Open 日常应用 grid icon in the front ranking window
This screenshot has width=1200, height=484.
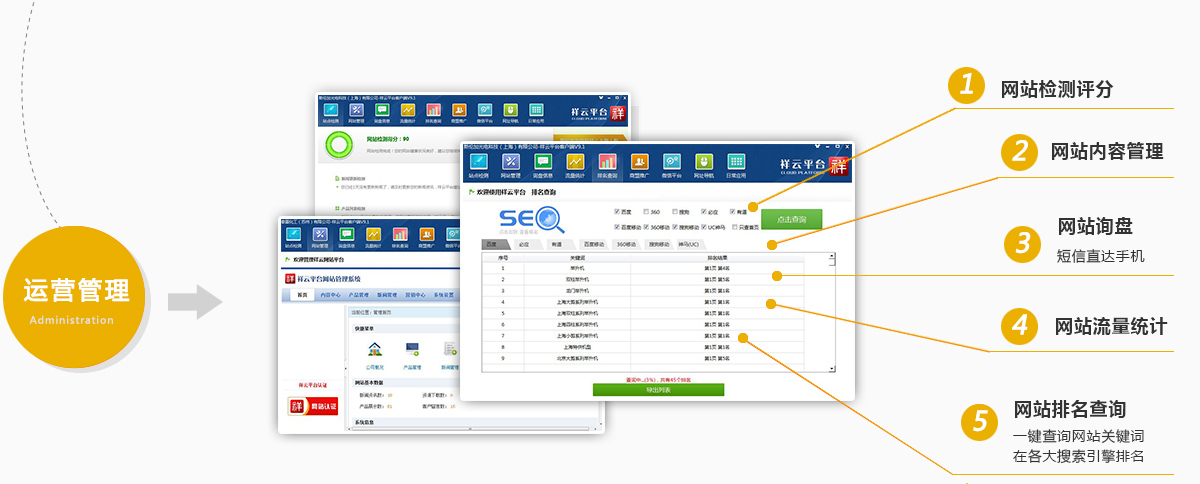[x=735, y=164]
